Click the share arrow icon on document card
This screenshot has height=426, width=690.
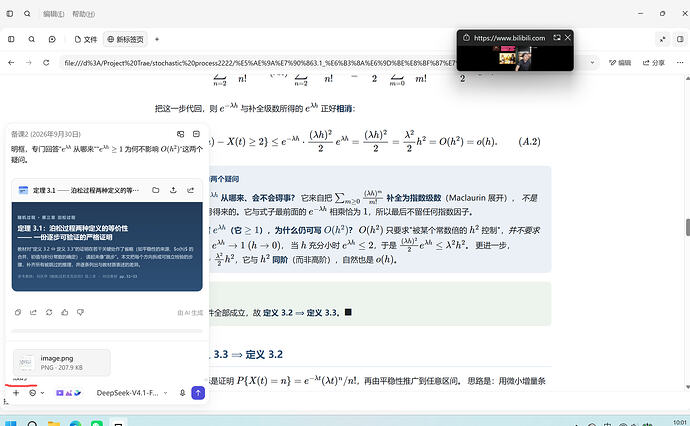pos(191,190)
